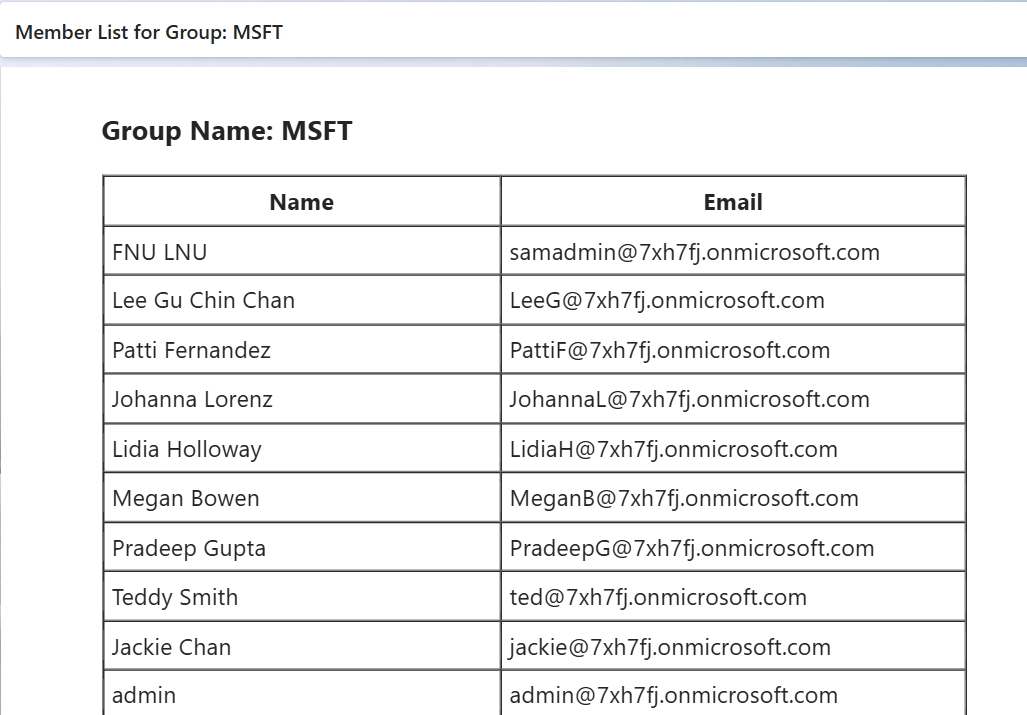The width and height of the screenshot is (1027, 715).
Task: Click JohannaL email address cell
Action: (x=689, y=400)
